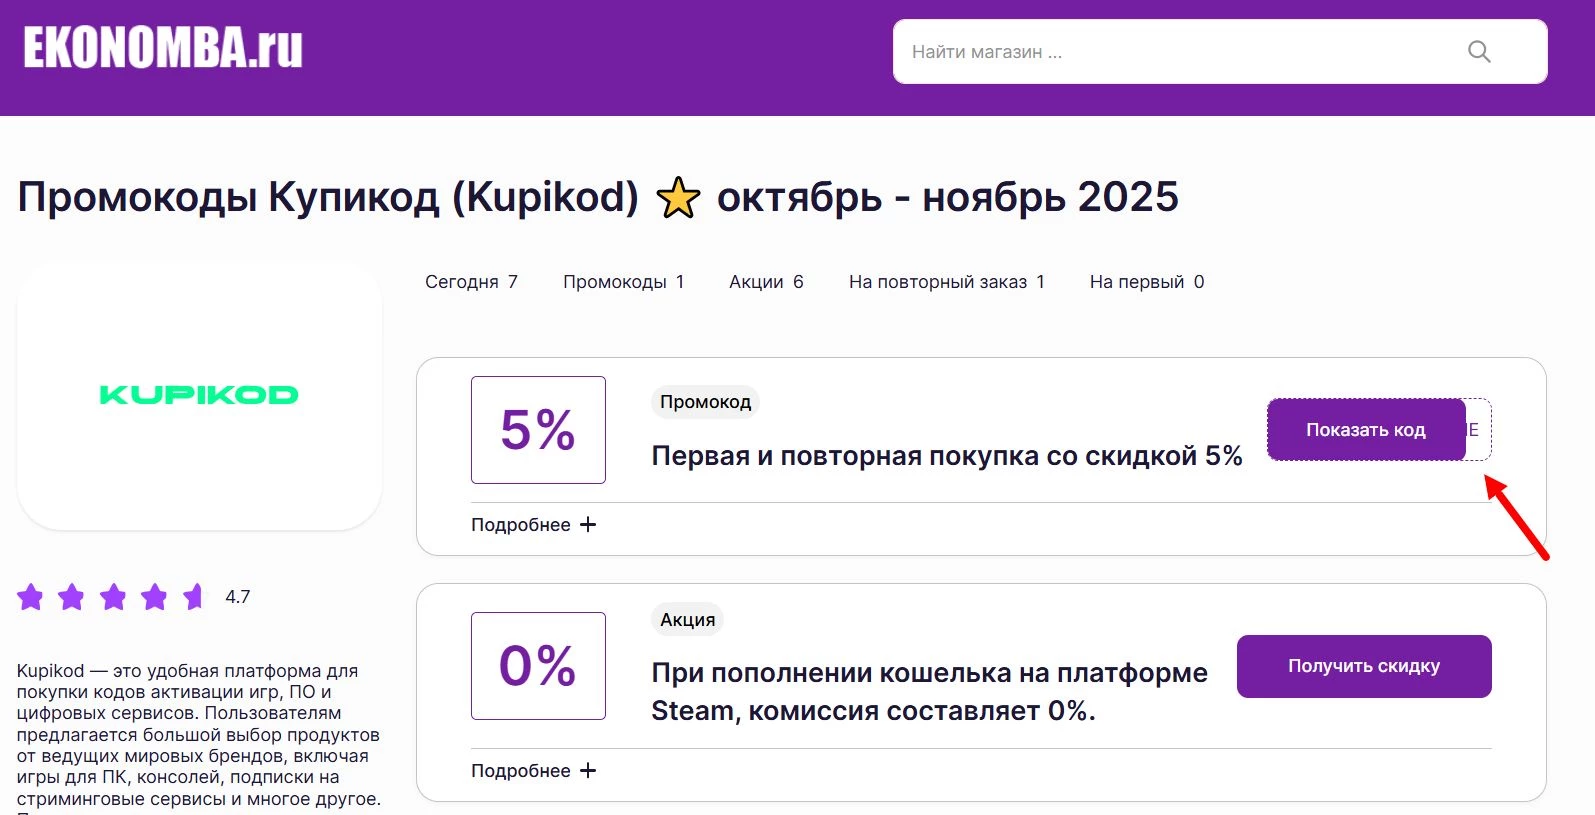
Task: Switch to the Промокоды 1 tab
Action: click(x=624, y=282)
